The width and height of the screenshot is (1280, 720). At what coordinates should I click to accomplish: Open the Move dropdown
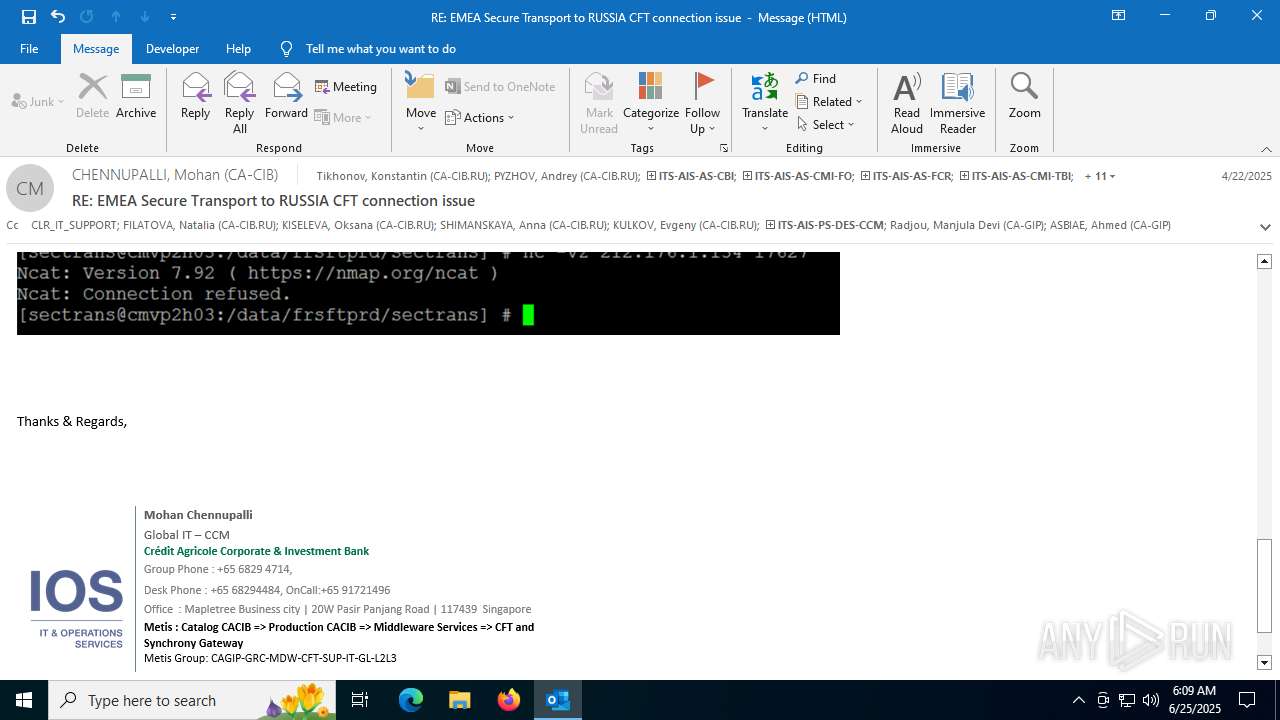click(x=421, y=103)
